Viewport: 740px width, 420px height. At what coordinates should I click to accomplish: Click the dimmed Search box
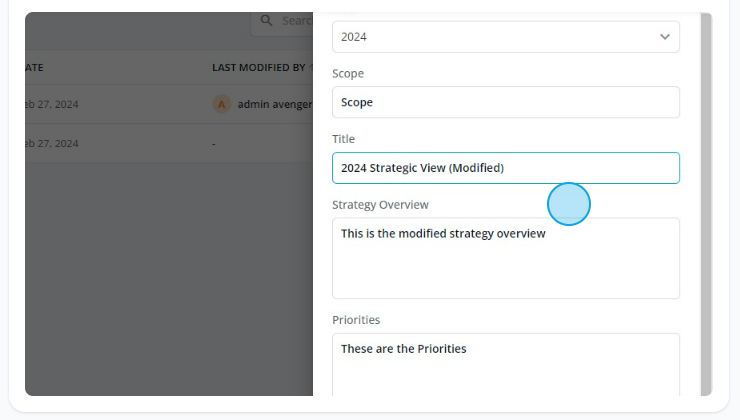282,22
